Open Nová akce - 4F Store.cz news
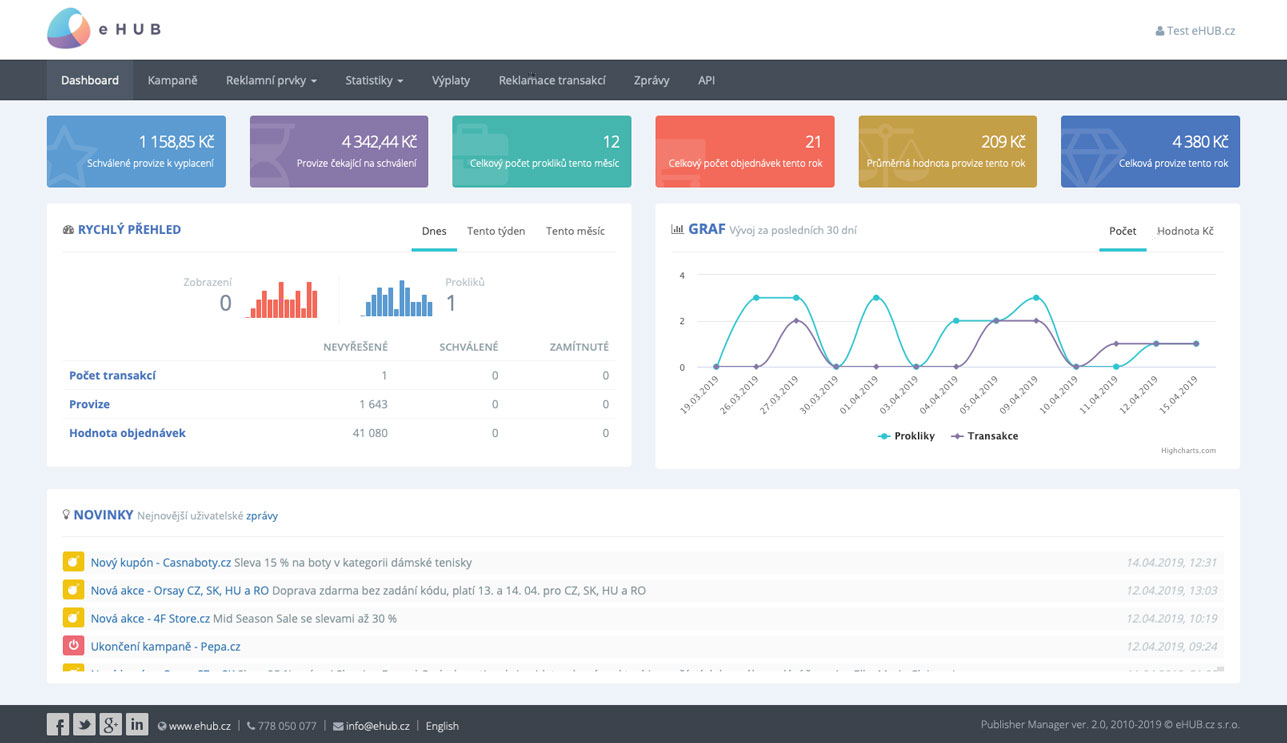The image size is (1287, 743). [150, 618]
